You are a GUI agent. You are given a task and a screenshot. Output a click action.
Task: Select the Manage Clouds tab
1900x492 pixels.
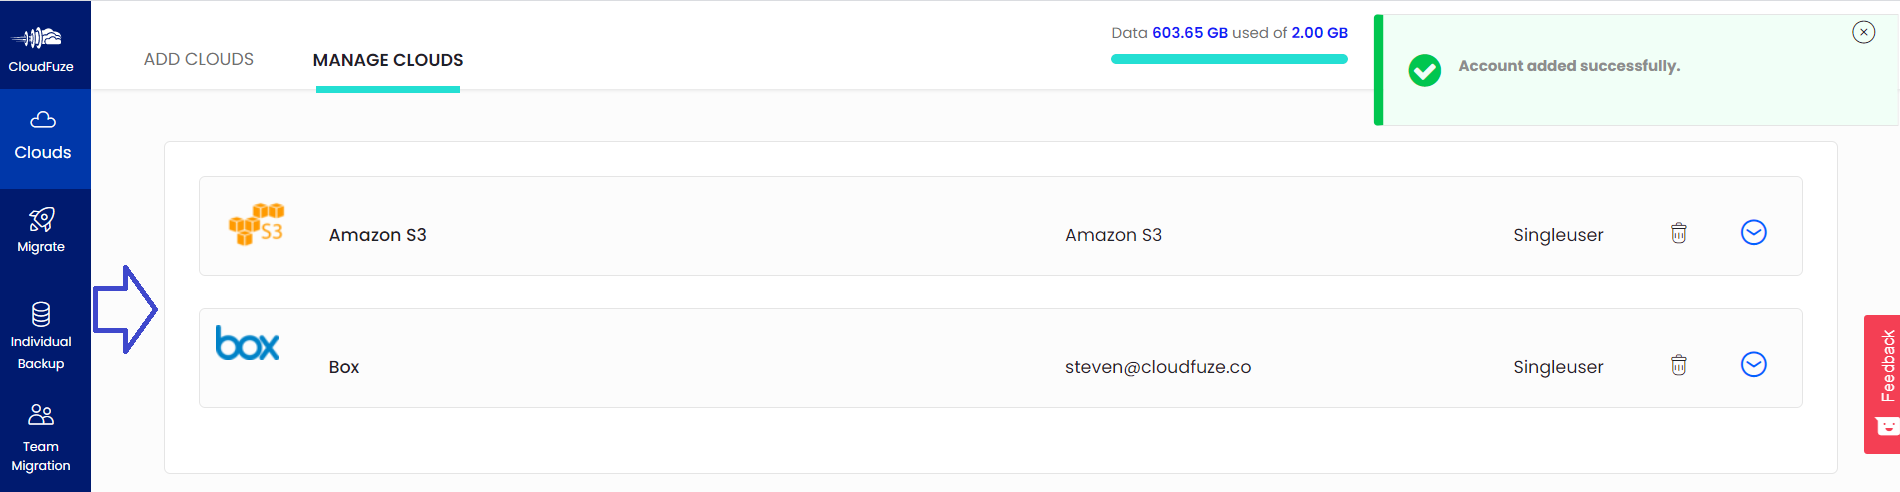[x=388, y=60]
